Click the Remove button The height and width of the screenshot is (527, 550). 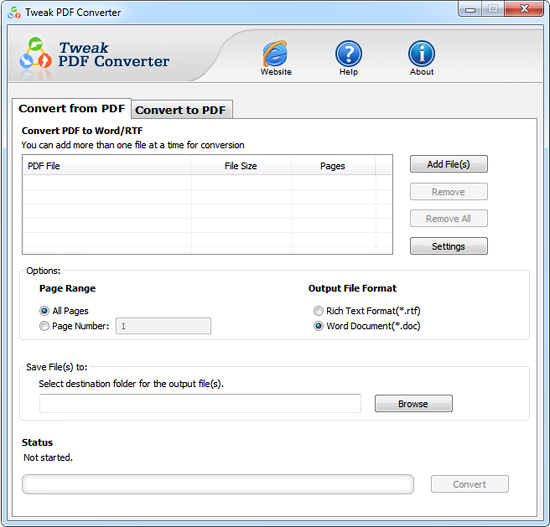click(x=449, y=192)
